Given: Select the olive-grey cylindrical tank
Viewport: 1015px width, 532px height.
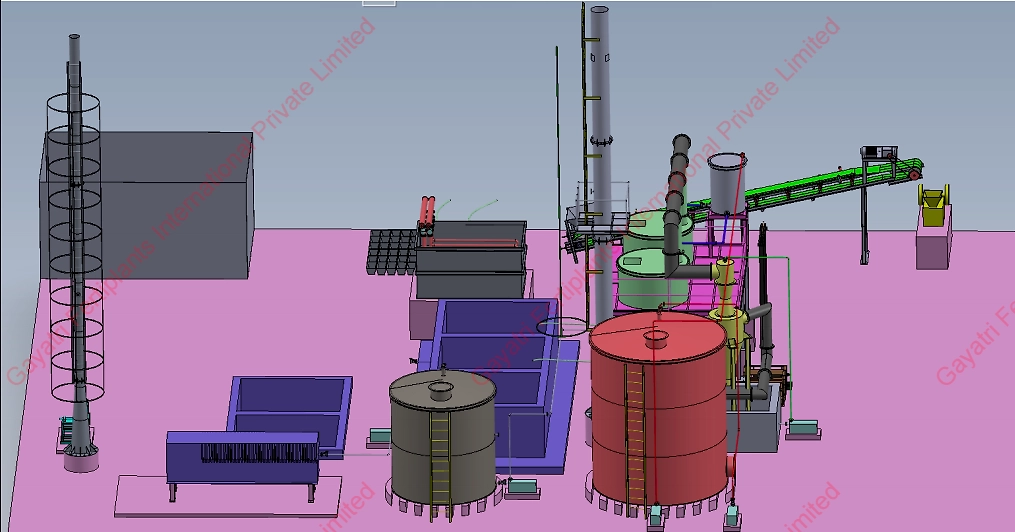Looking at the screenshot, I should pos(443,440).
